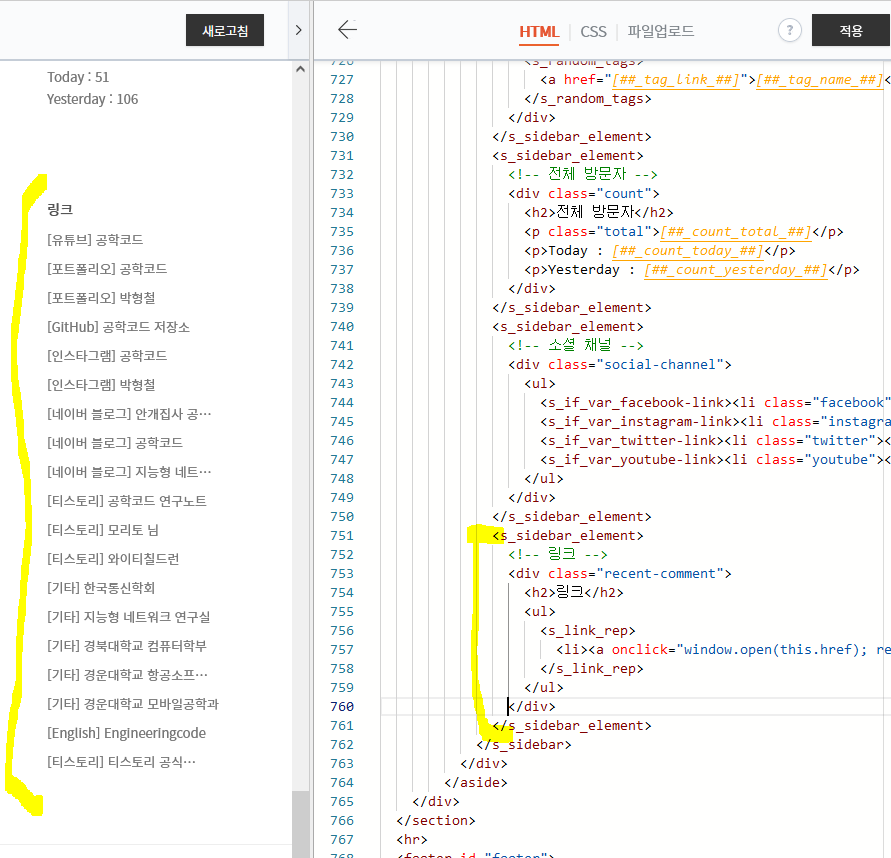The width and height of the screenshot is (891, 858).
Task: Click line number 751 in gutter
Action: click(x=342, y=535)
